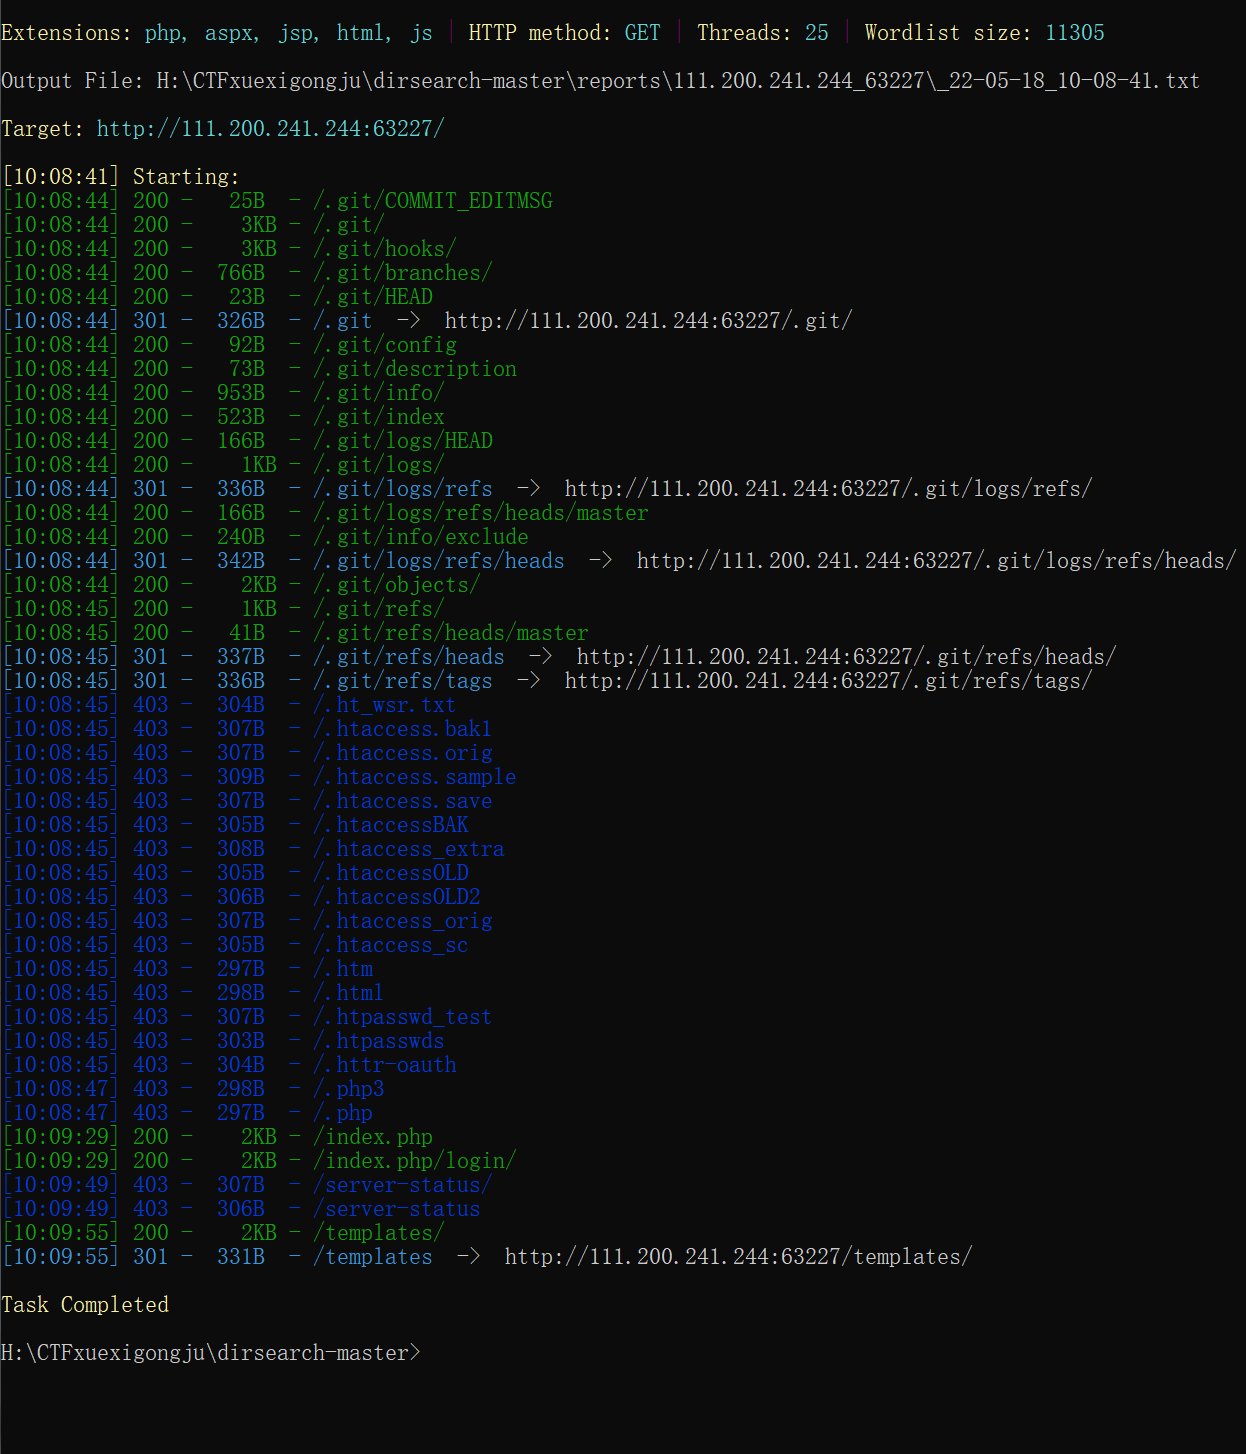Open redirect URL ending /.git/logs/refs/heads/
Screen dimensions: 1246x1454
coord(937,561)
